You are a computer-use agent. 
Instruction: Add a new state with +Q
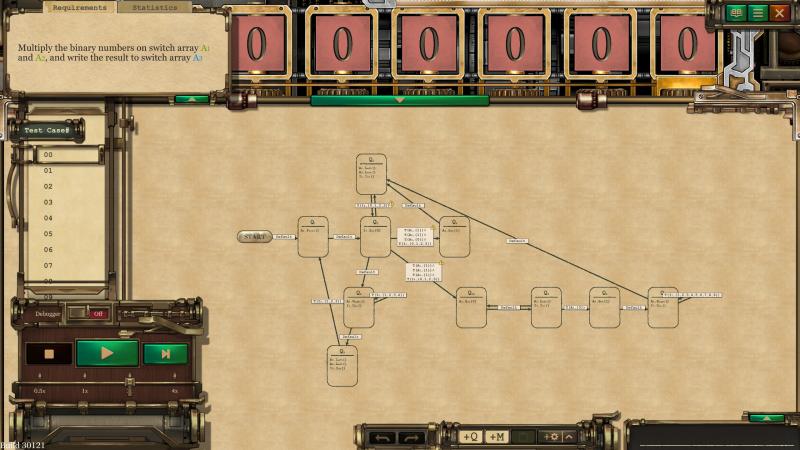click(470, 437)
